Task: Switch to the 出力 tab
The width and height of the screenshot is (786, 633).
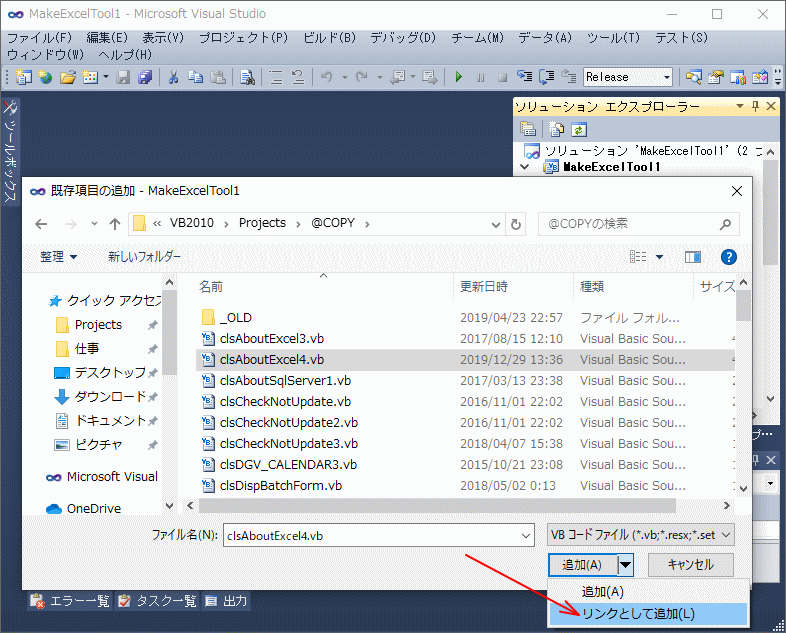Action: 227,601
